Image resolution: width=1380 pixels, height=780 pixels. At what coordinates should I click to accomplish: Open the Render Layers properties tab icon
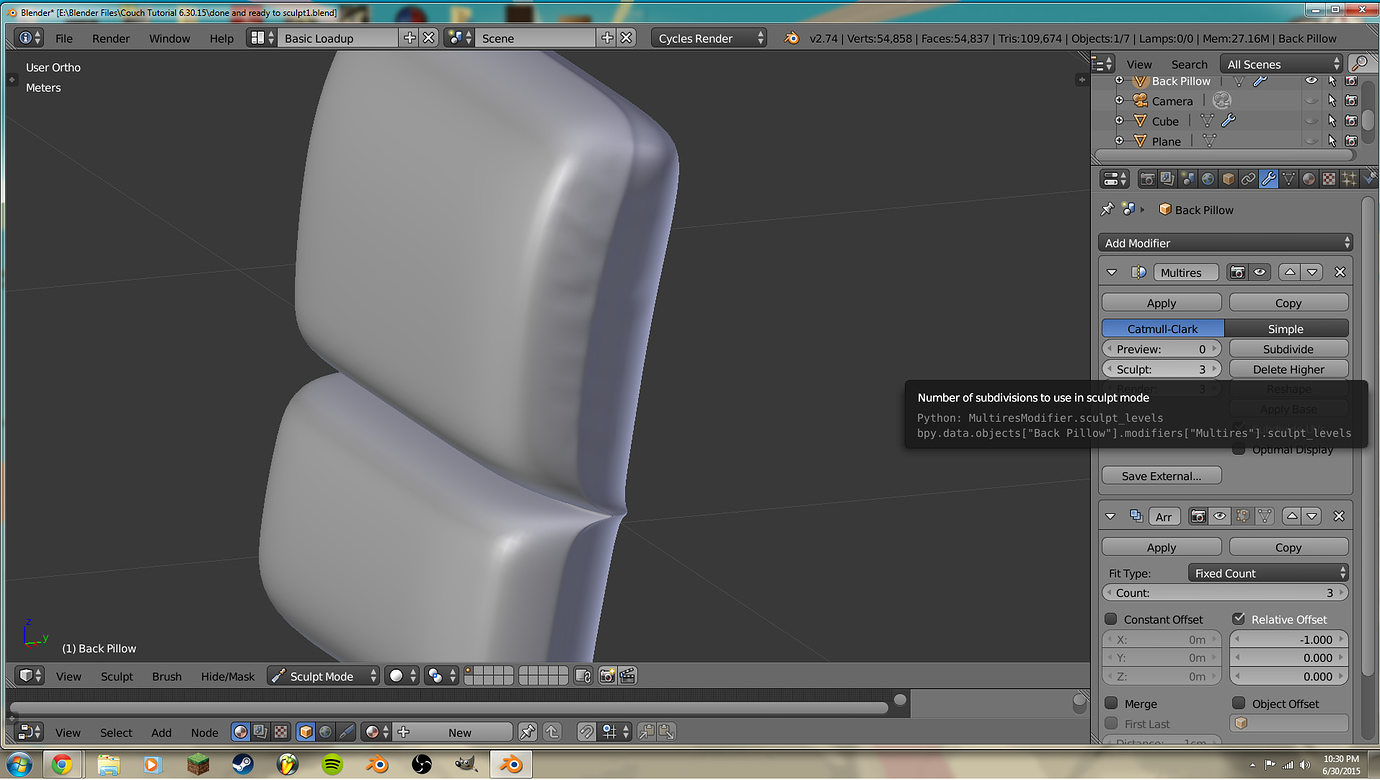point(1168,179)
